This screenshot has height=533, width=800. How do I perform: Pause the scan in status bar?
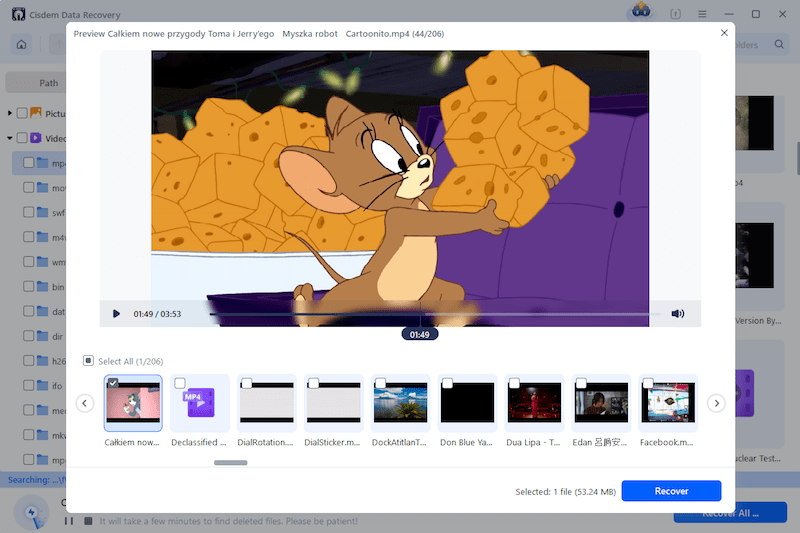click(69, 521)
